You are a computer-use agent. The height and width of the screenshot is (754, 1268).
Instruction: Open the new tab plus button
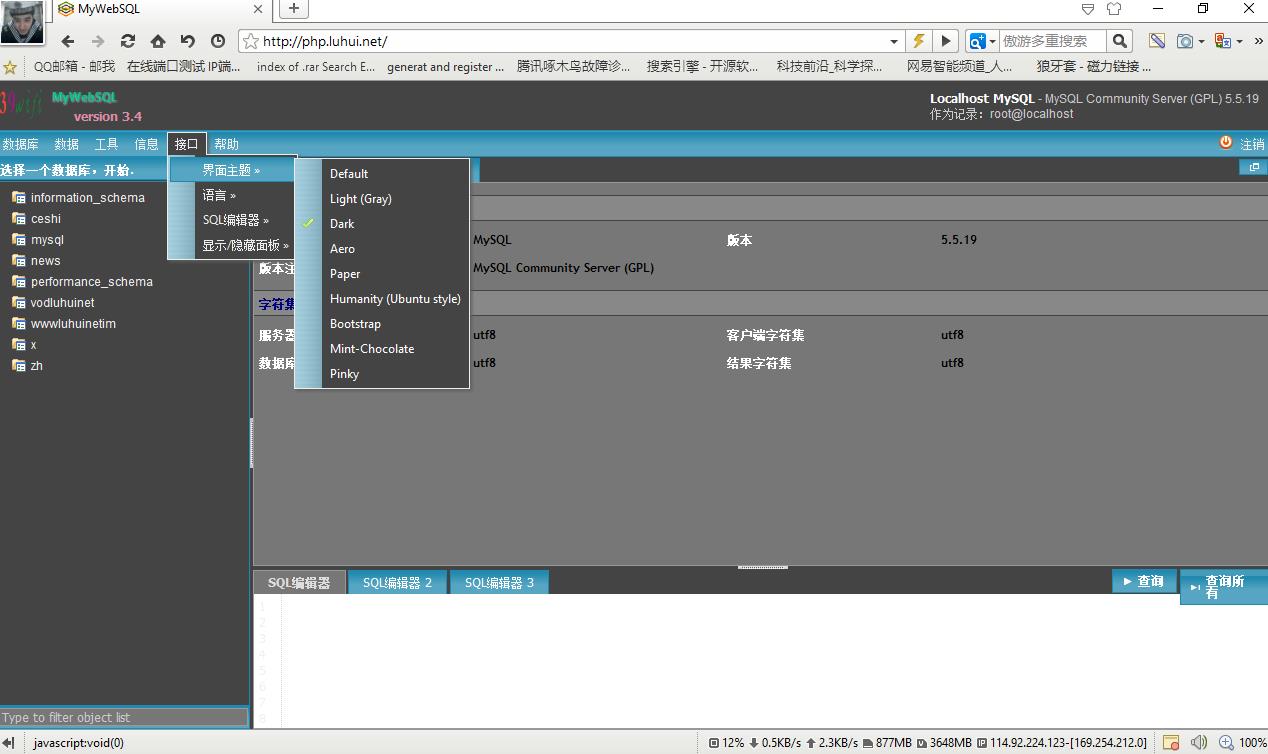pyautogui.click(x=293, y=9)
